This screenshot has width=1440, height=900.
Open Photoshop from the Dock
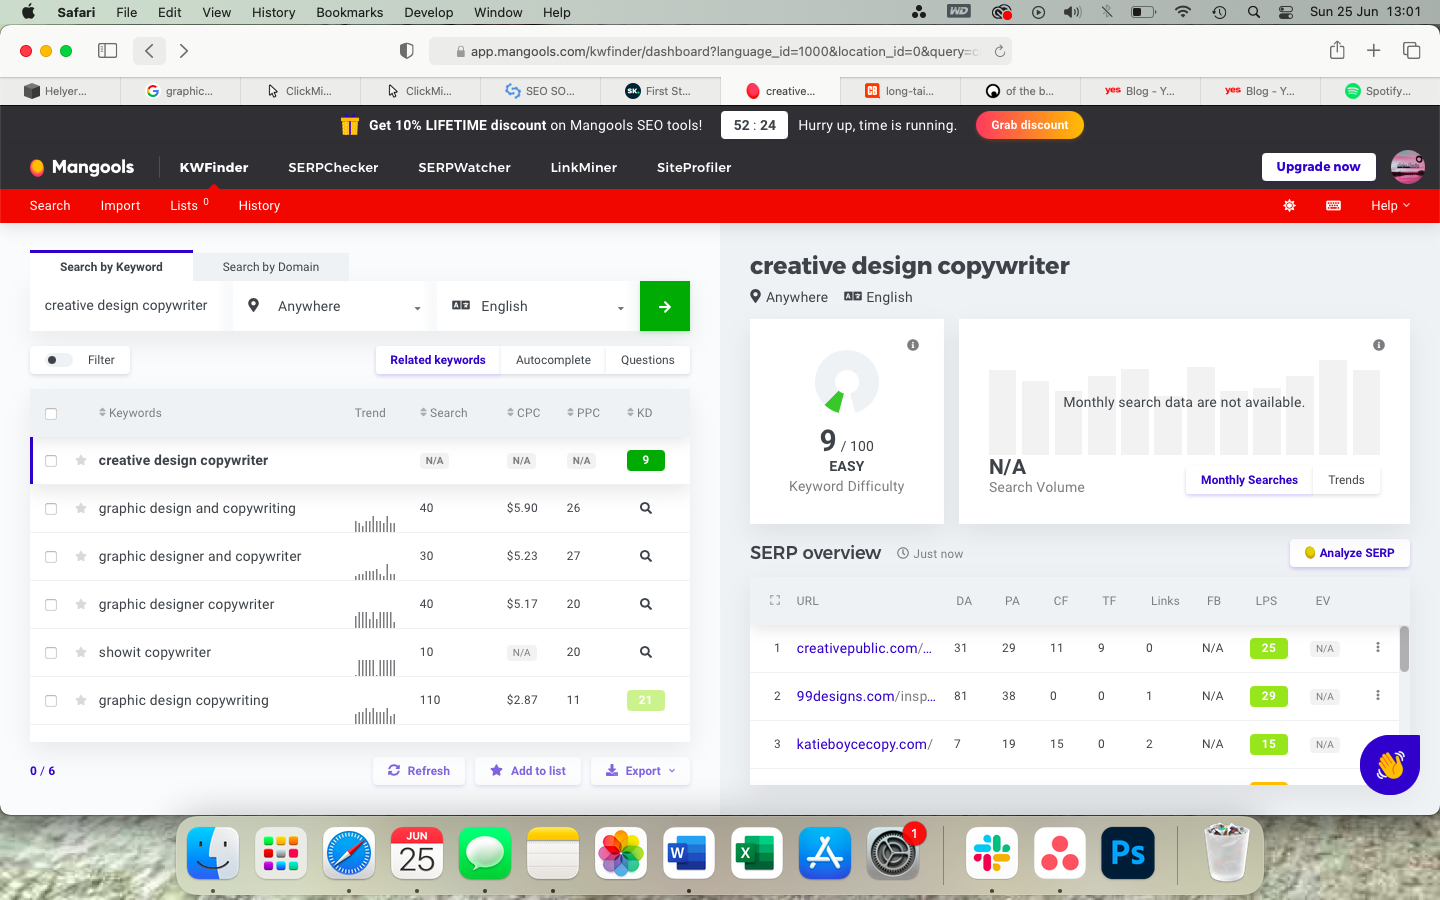[1128, 853]
